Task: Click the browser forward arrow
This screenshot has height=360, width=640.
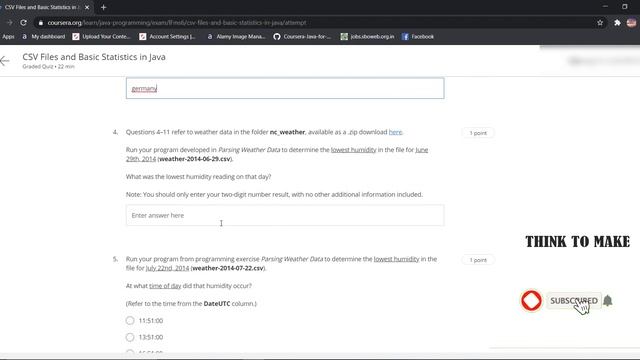Action: [x=10, y=23]
